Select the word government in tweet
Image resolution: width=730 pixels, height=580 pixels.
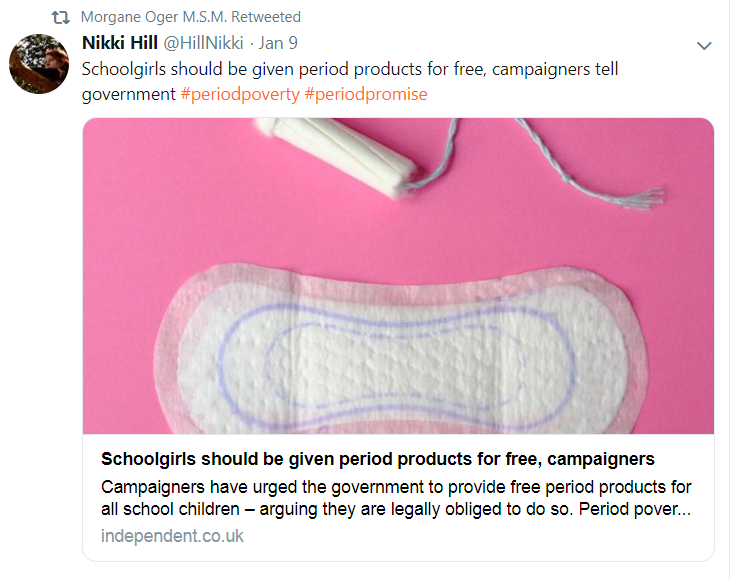[x=128, y=94]
